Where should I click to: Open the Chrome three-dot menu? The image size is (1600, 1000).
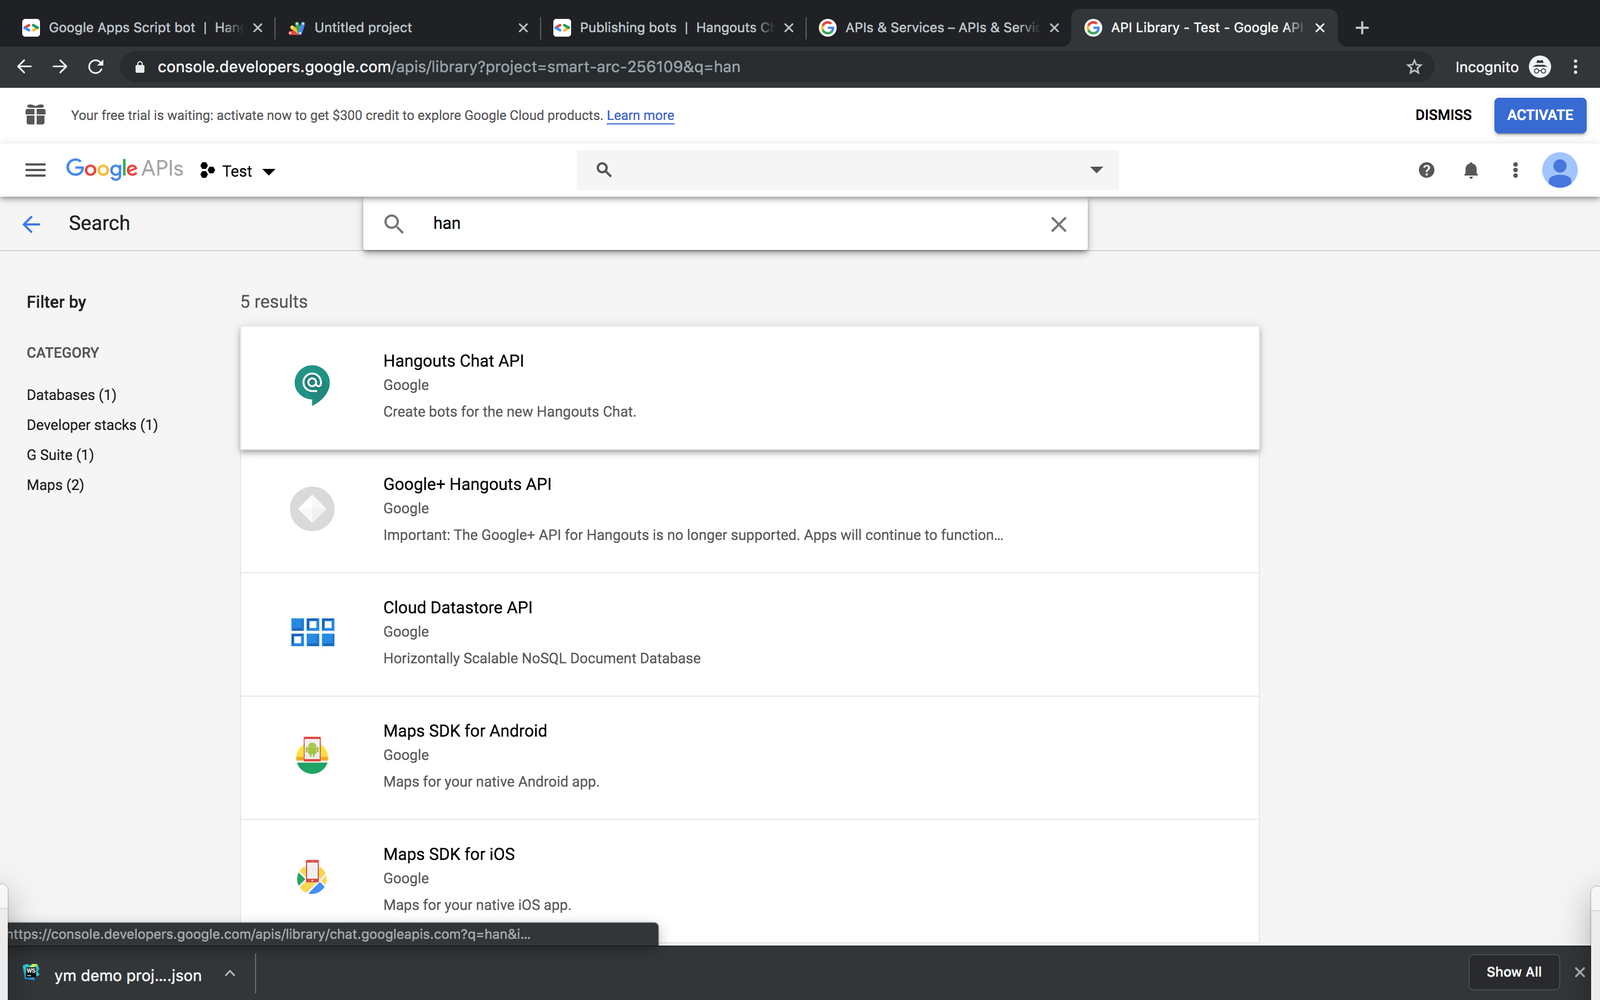(x=1576, y=67)
